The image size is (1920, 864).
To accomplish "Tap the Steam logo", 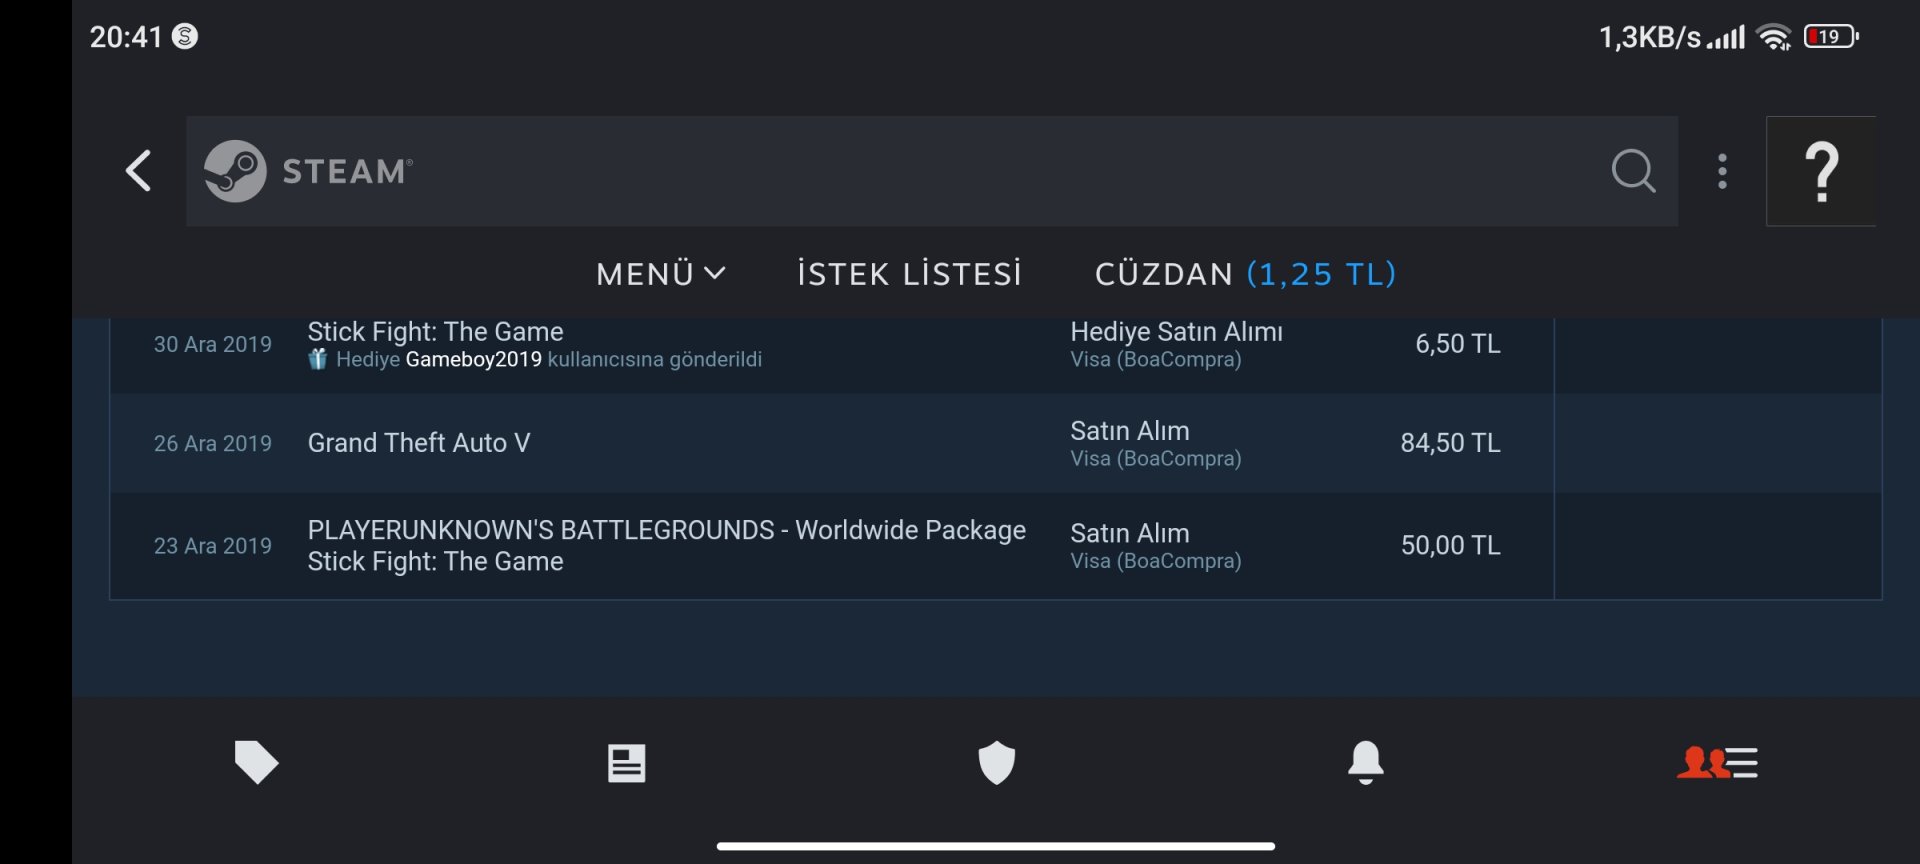I will 308,171.
